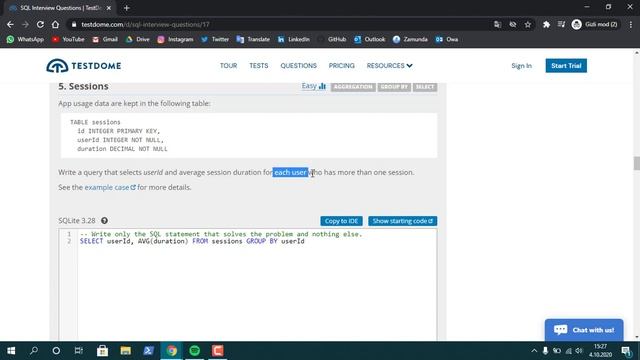Click the browser address bar URL
This screenshot has height=360, width=640.
pos(145,24)
